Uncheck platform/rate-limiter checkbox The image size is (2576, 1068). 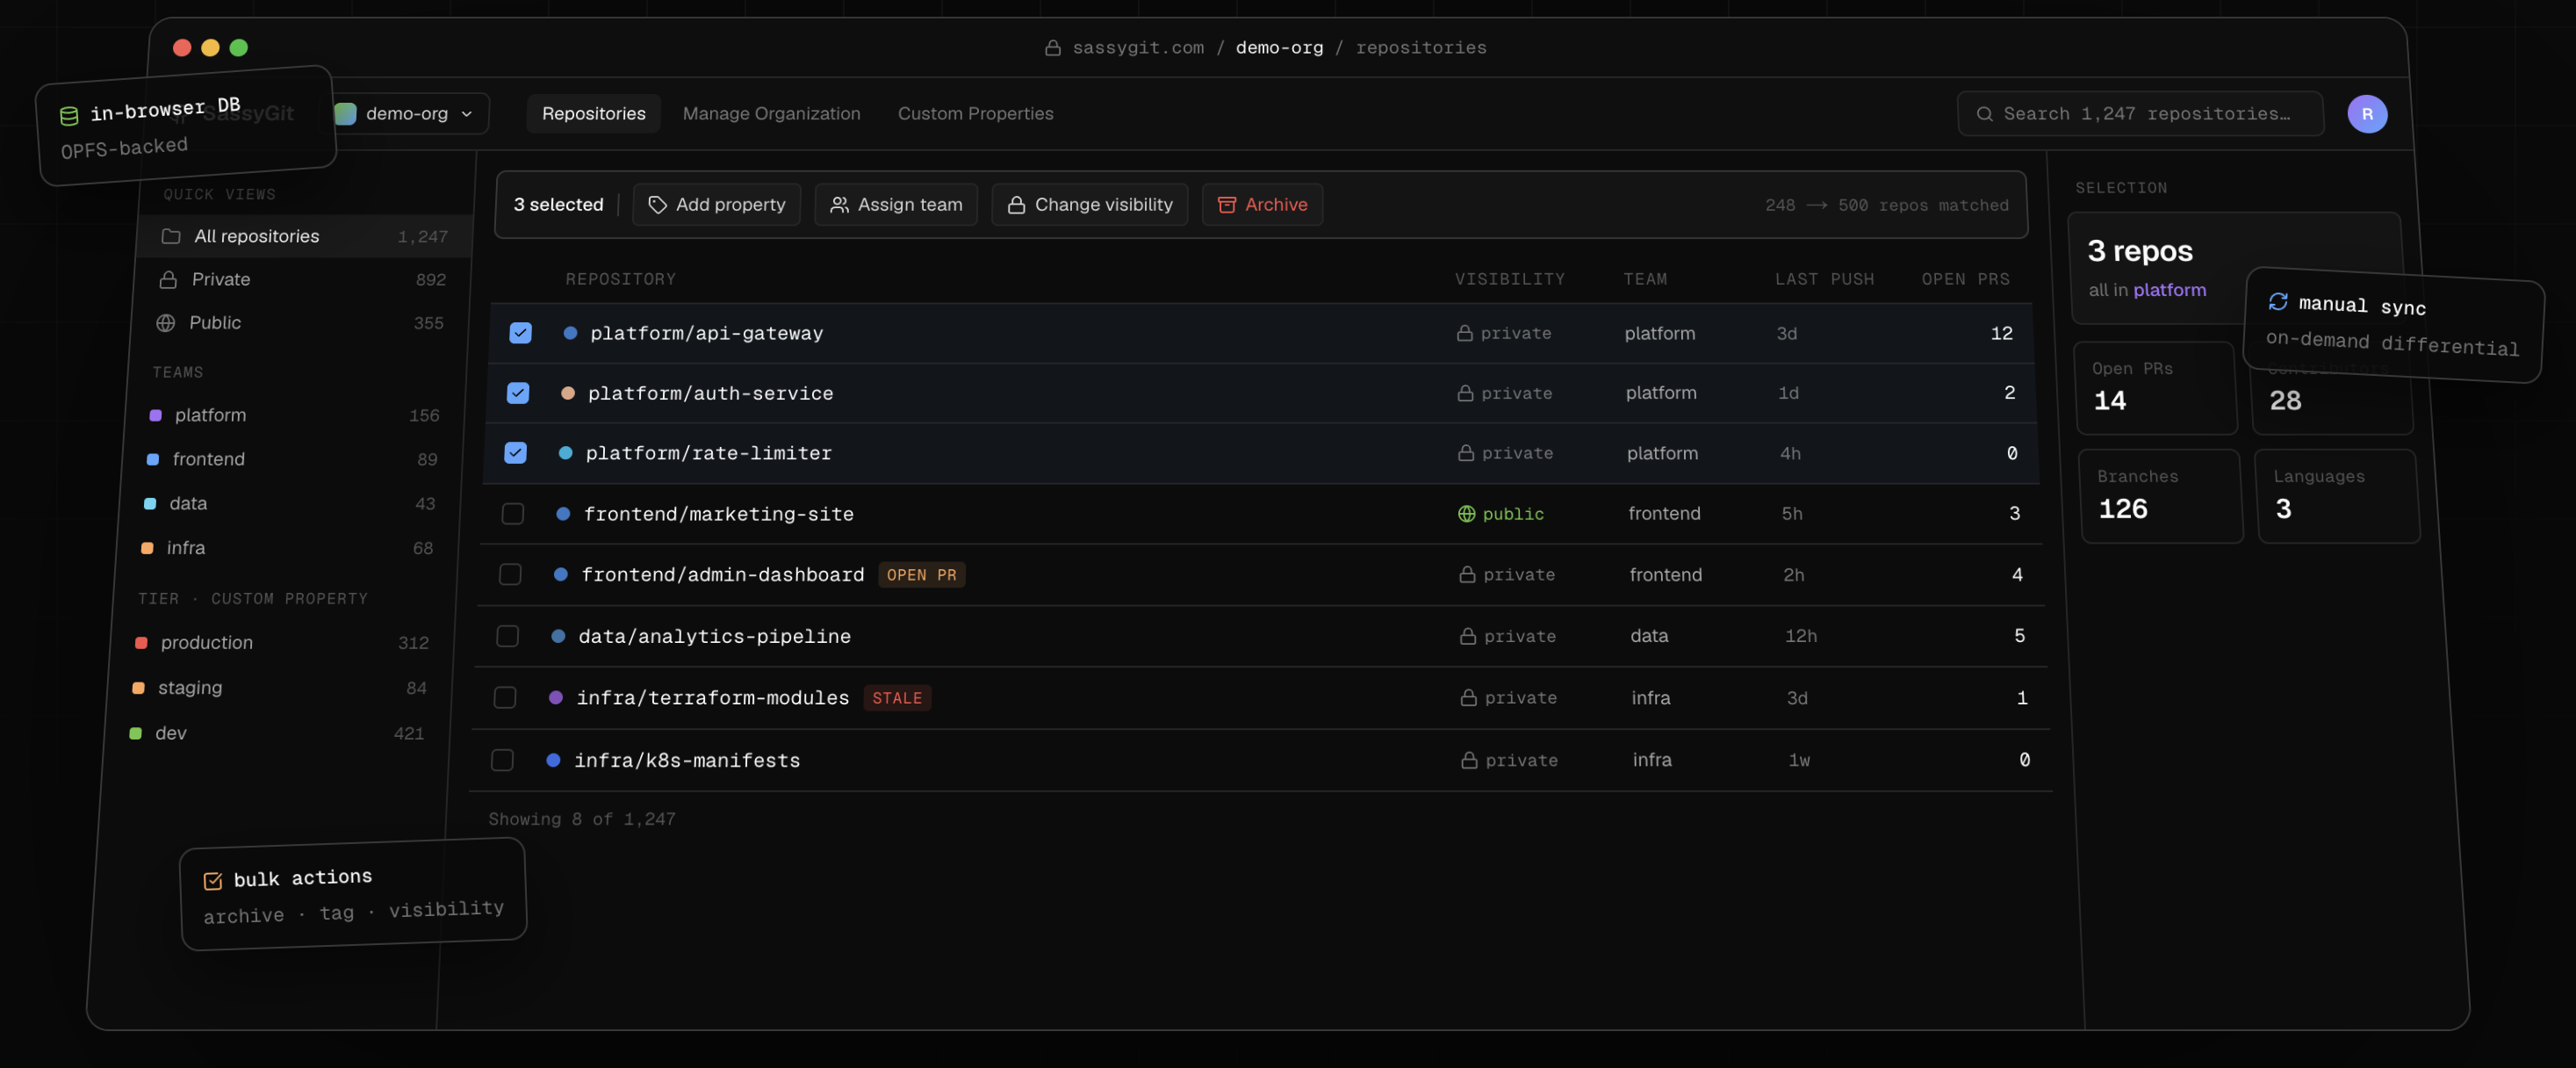515,453
